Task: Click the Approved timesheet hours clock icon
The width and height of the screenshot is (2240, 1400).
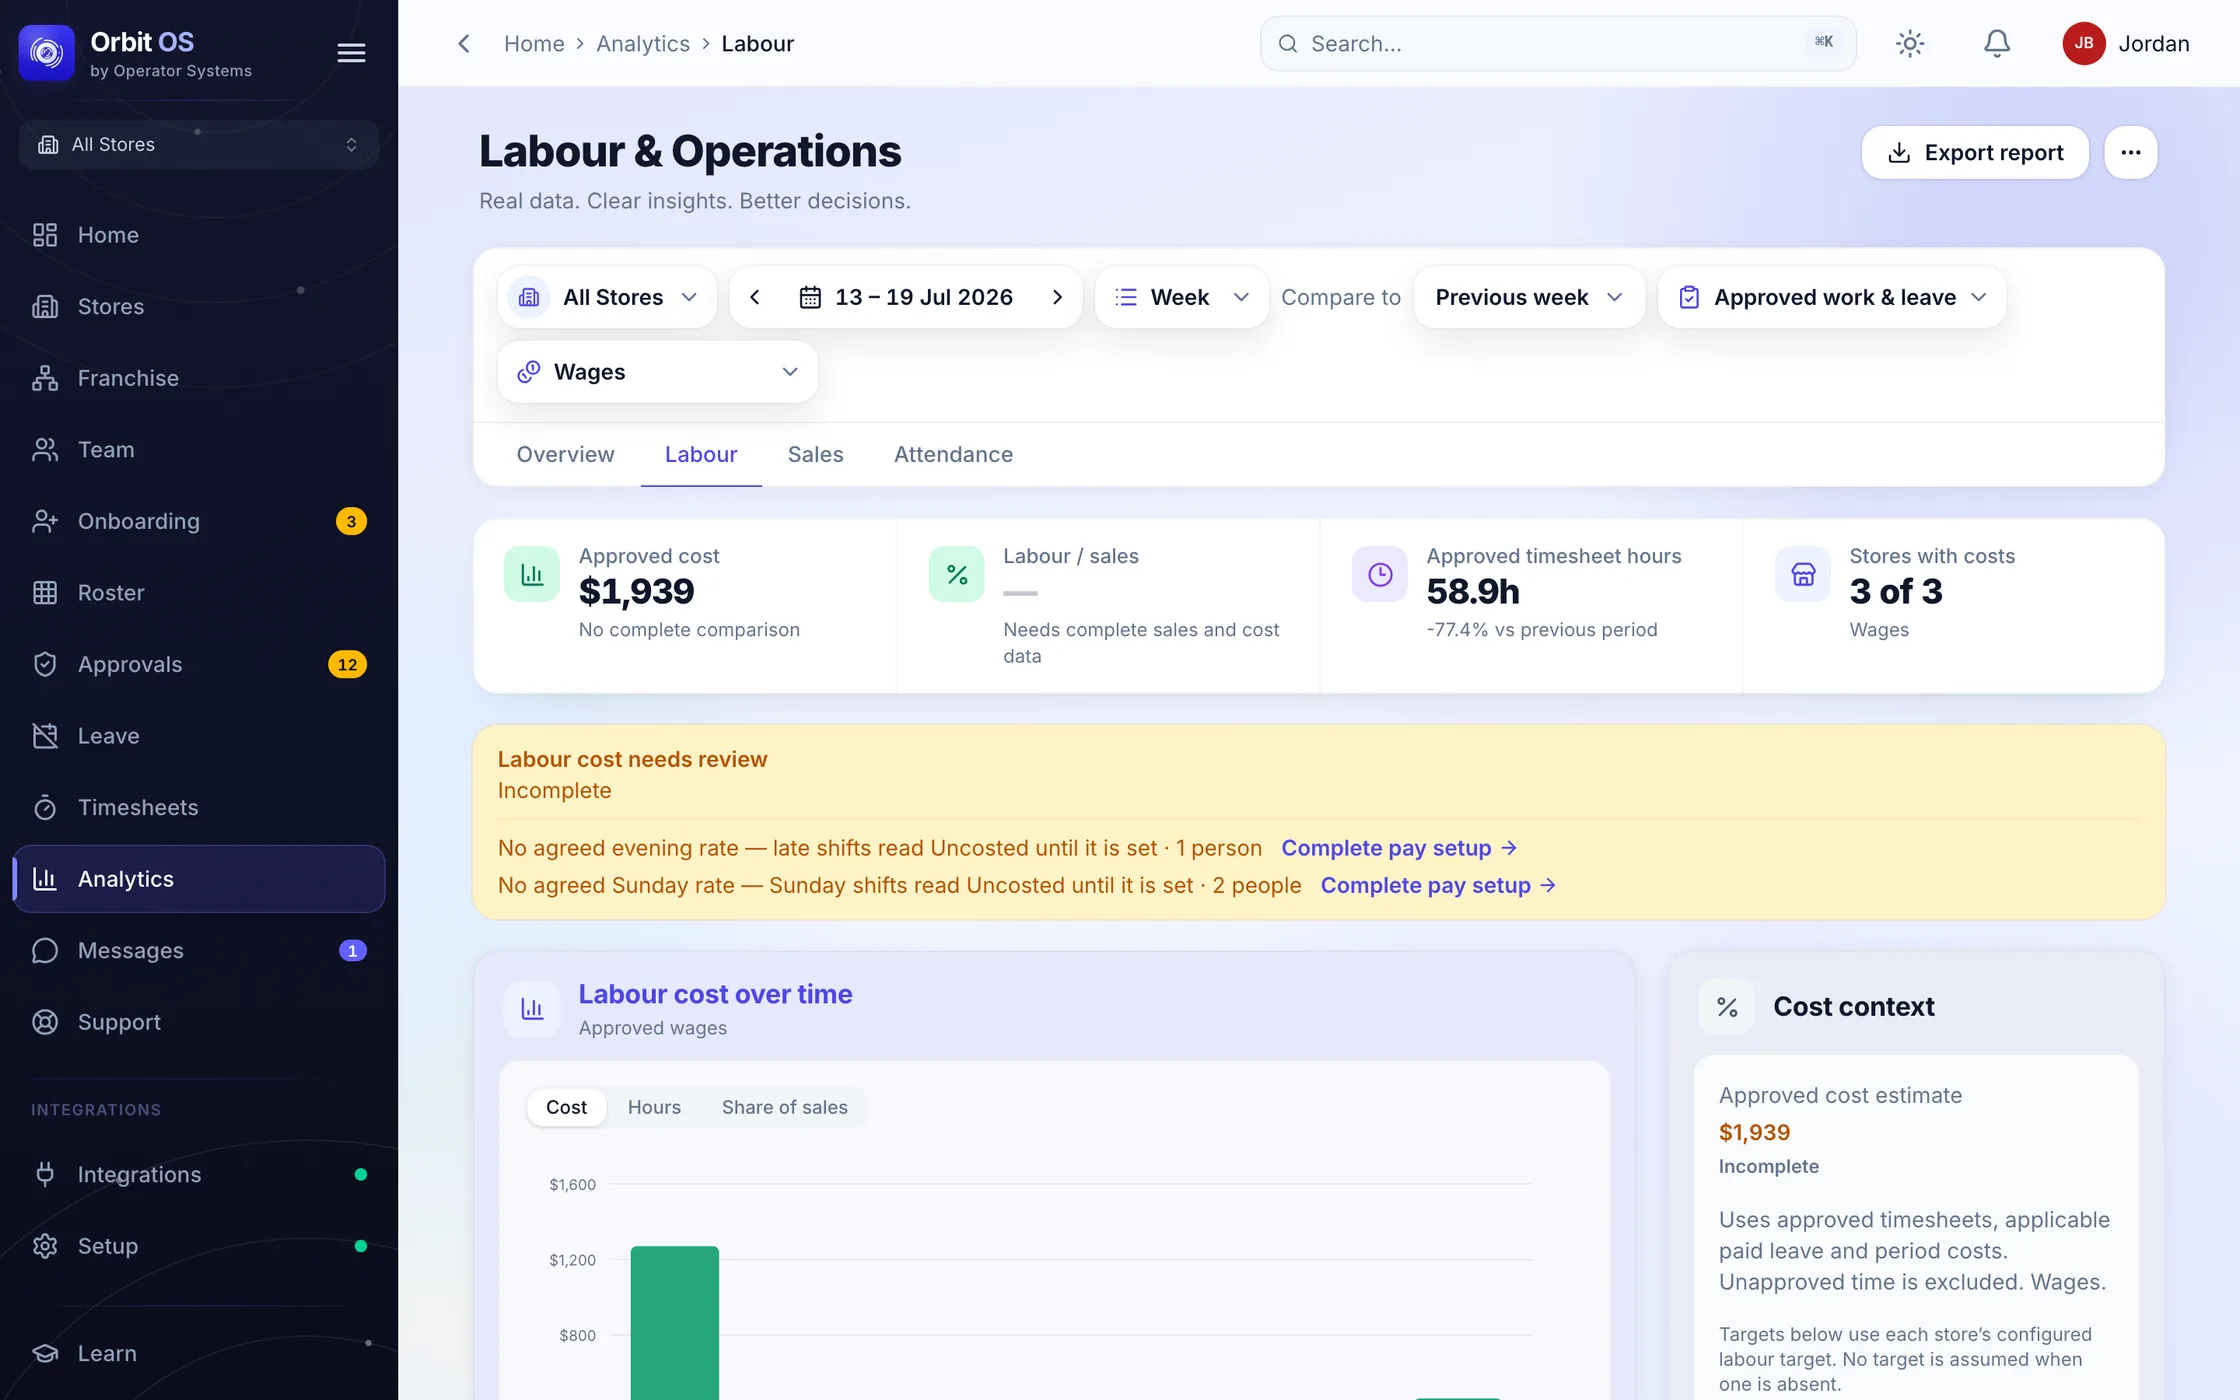Action: [1380, 574]
